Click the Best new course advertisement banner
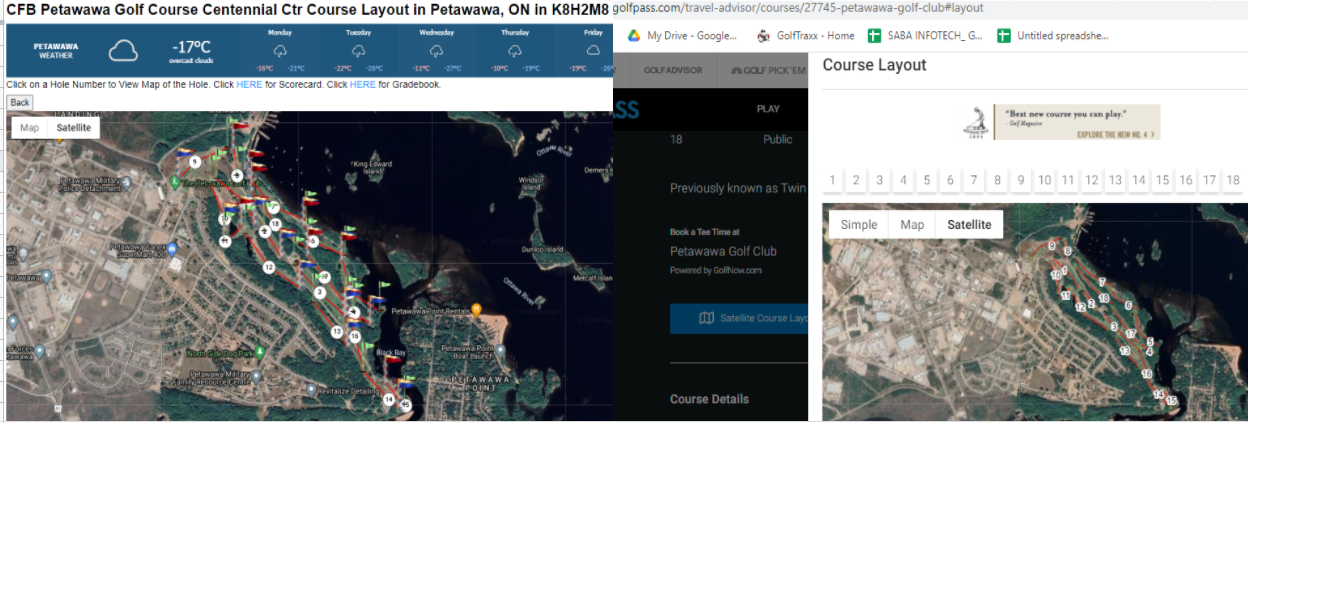Screen dimensions: 1338x594 point(1060,122)
